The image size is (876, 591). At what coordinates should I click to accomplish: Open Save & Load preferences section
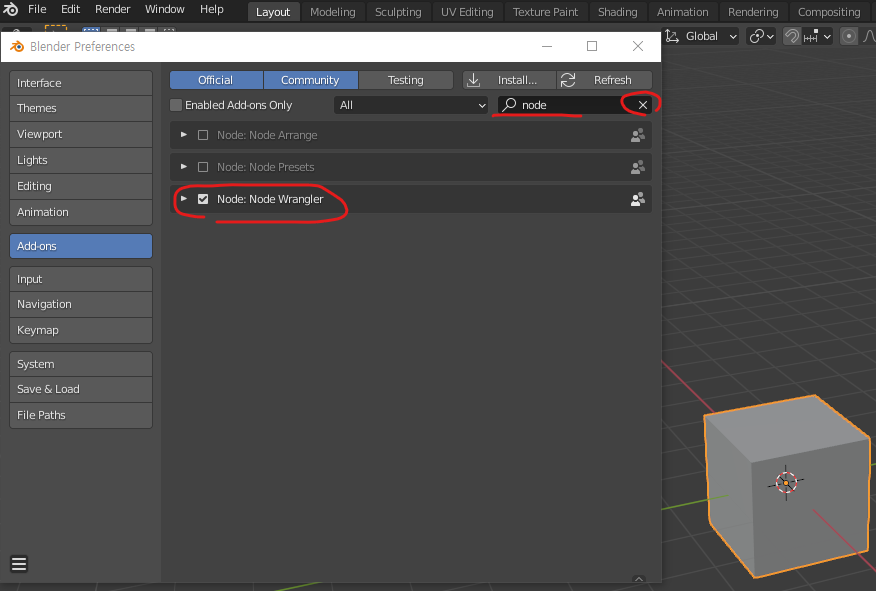[81, 389]
